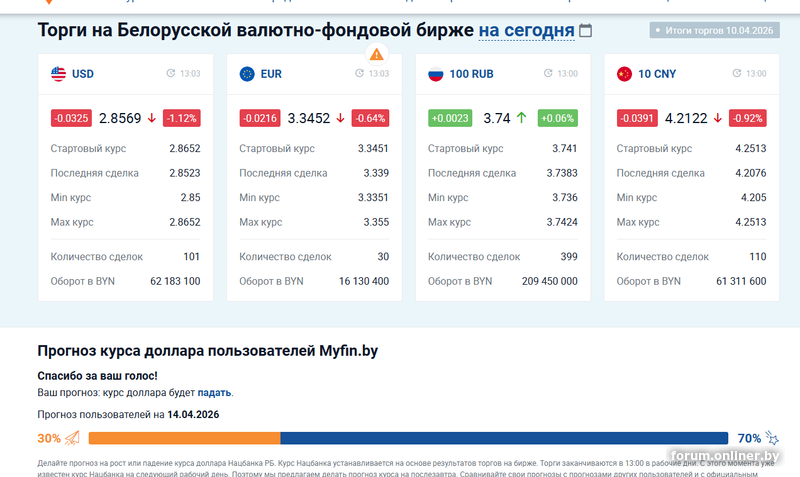Viewport: 800px width, 477px height.
Task: Click the blue segment of forecast bar
Action: (504, 438)
